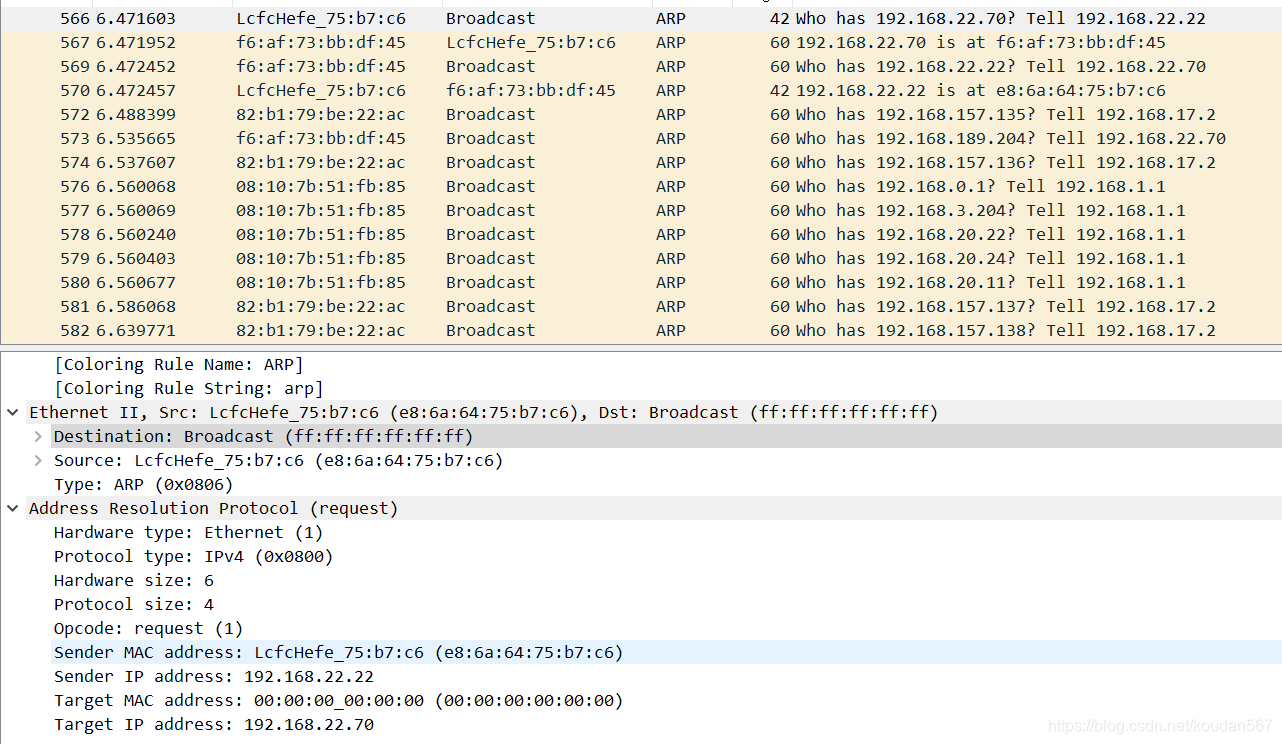Select packet 573 asking for 192.168.189.204

click(x=641, y=138)
